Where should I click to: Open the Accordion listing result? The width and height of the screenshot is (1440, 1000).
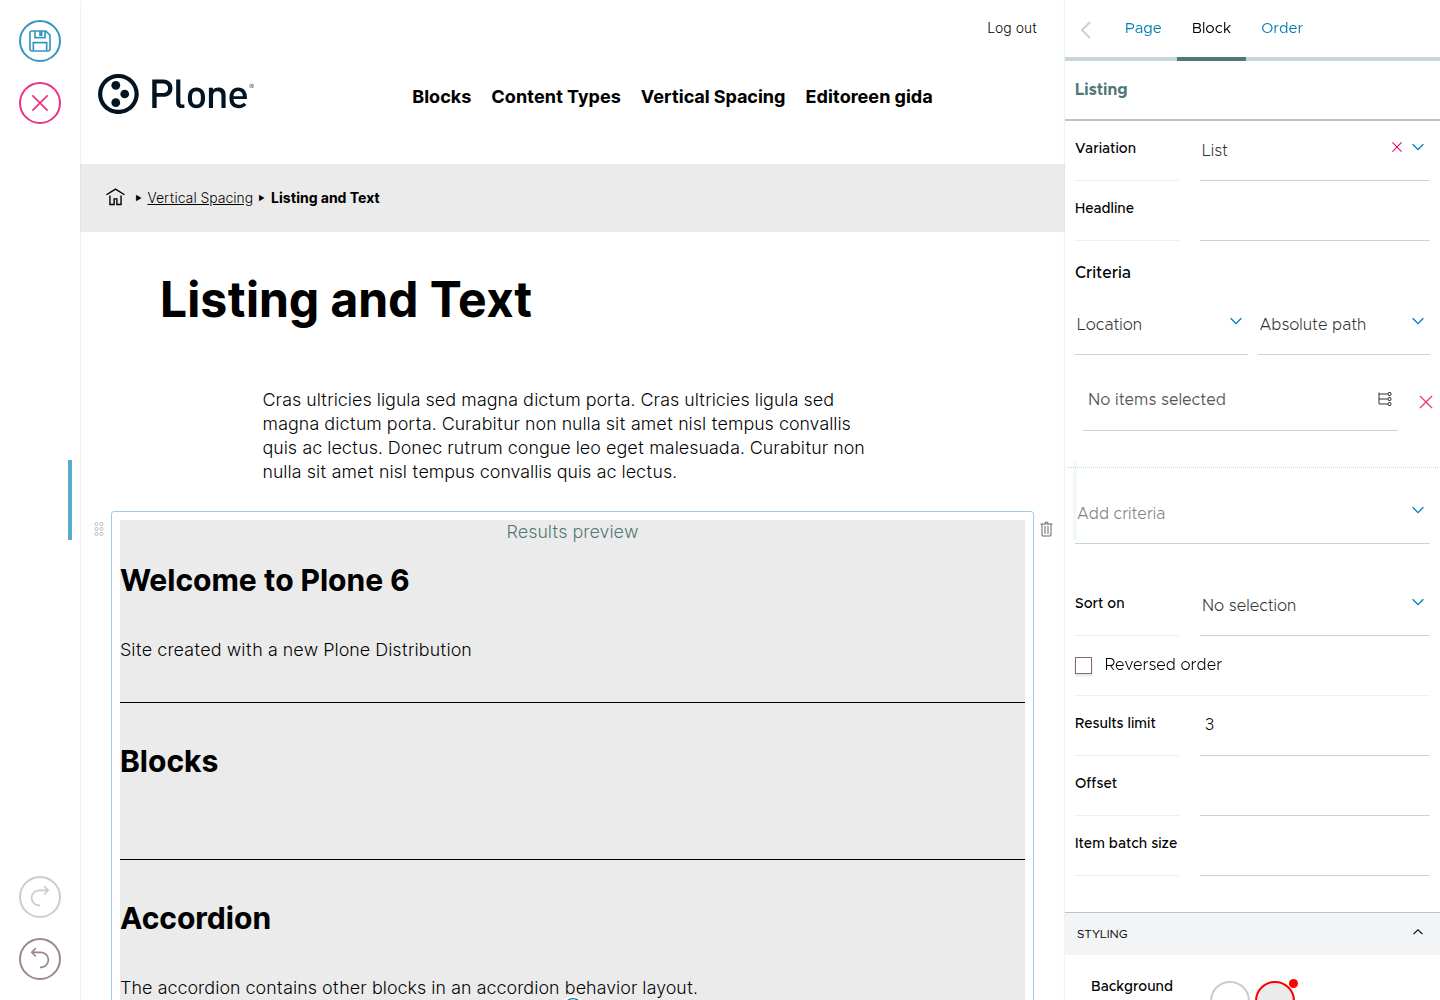[x=196, y=919]
